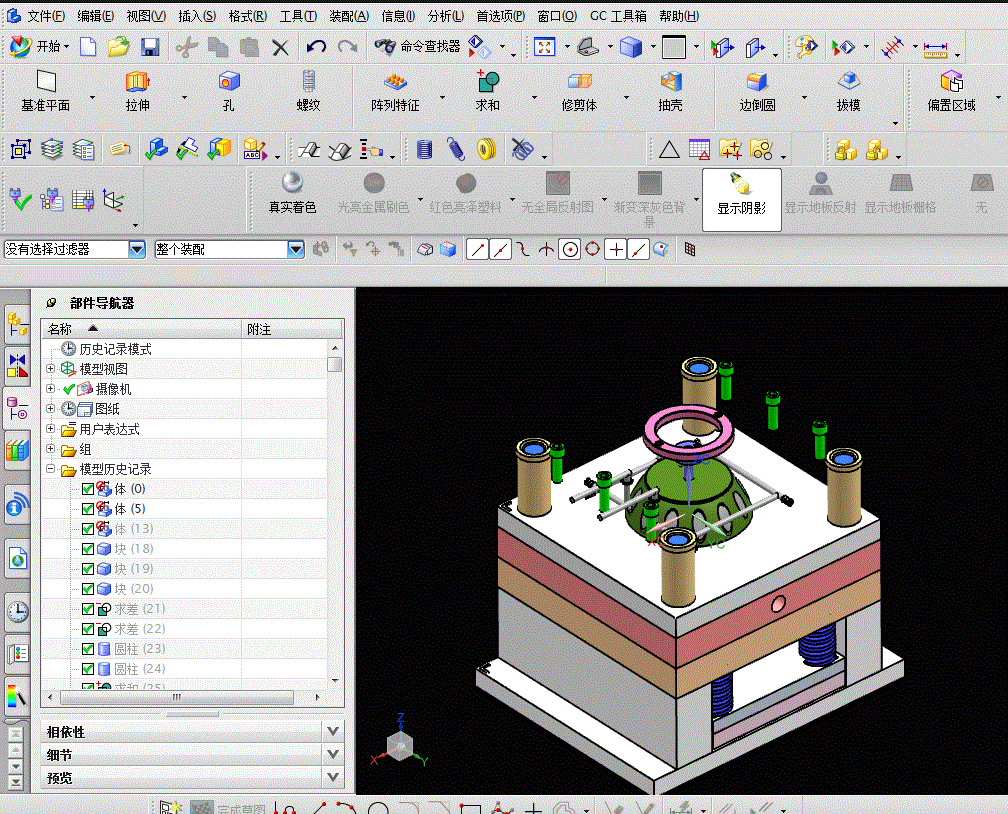
Task: Select the Thread (螺纹) tool
Action: click(x=309, y=91)
